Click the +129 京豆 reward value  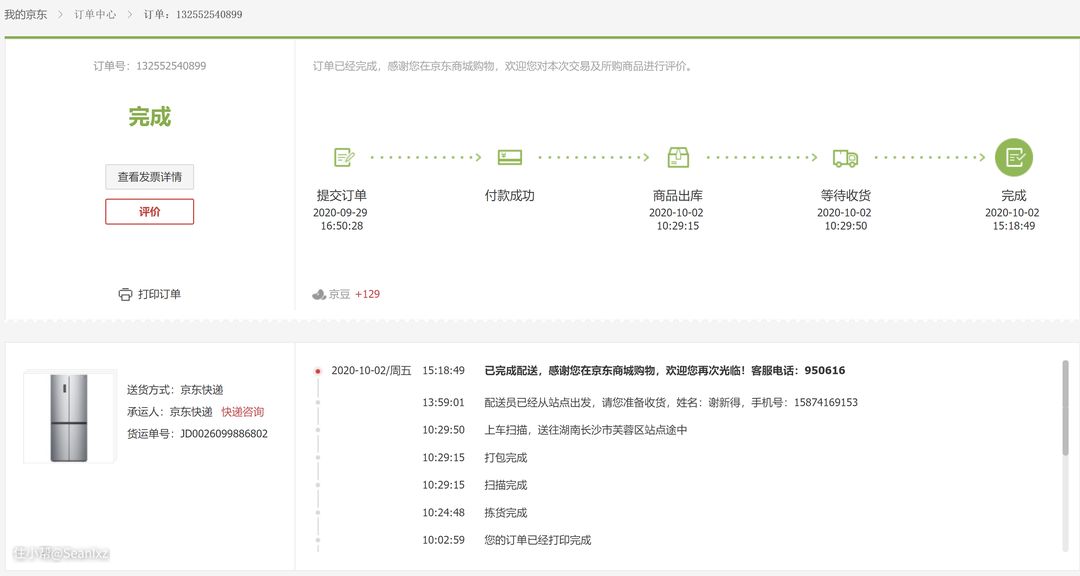(367, 294)
